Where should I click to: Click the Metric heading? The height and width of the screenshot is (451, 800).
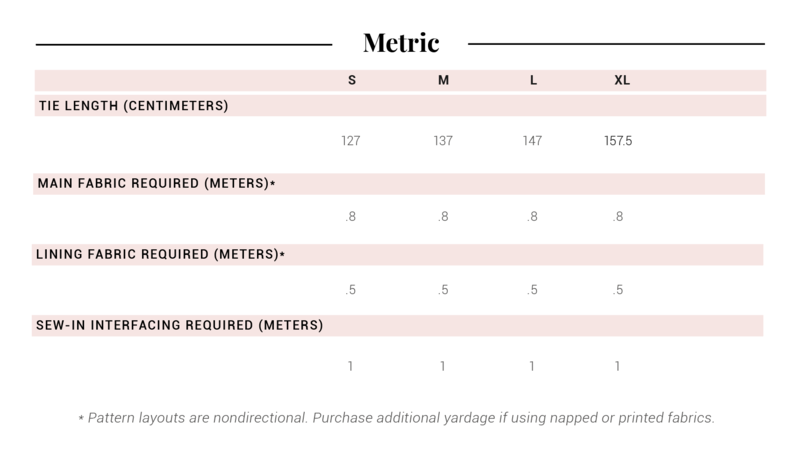coord(400,43)
